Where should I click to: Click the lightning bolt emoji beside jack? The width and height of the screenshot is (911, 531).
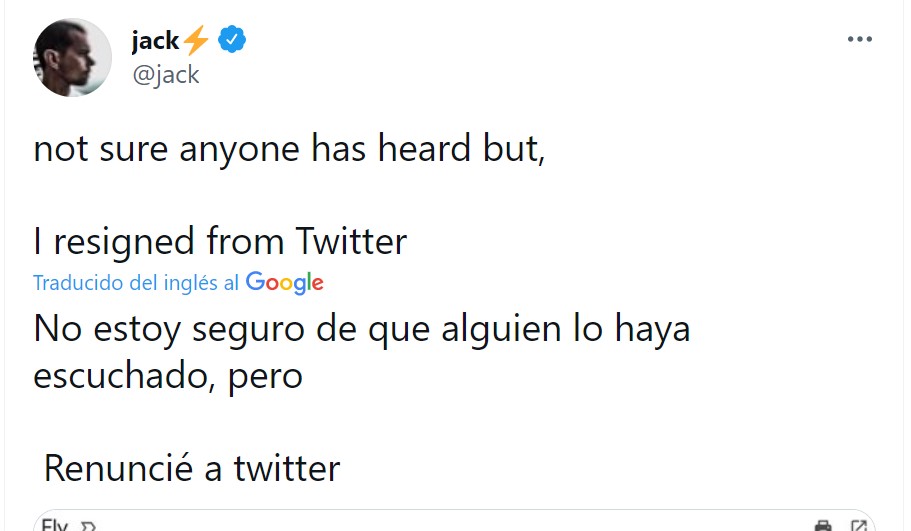click(197, 41)
